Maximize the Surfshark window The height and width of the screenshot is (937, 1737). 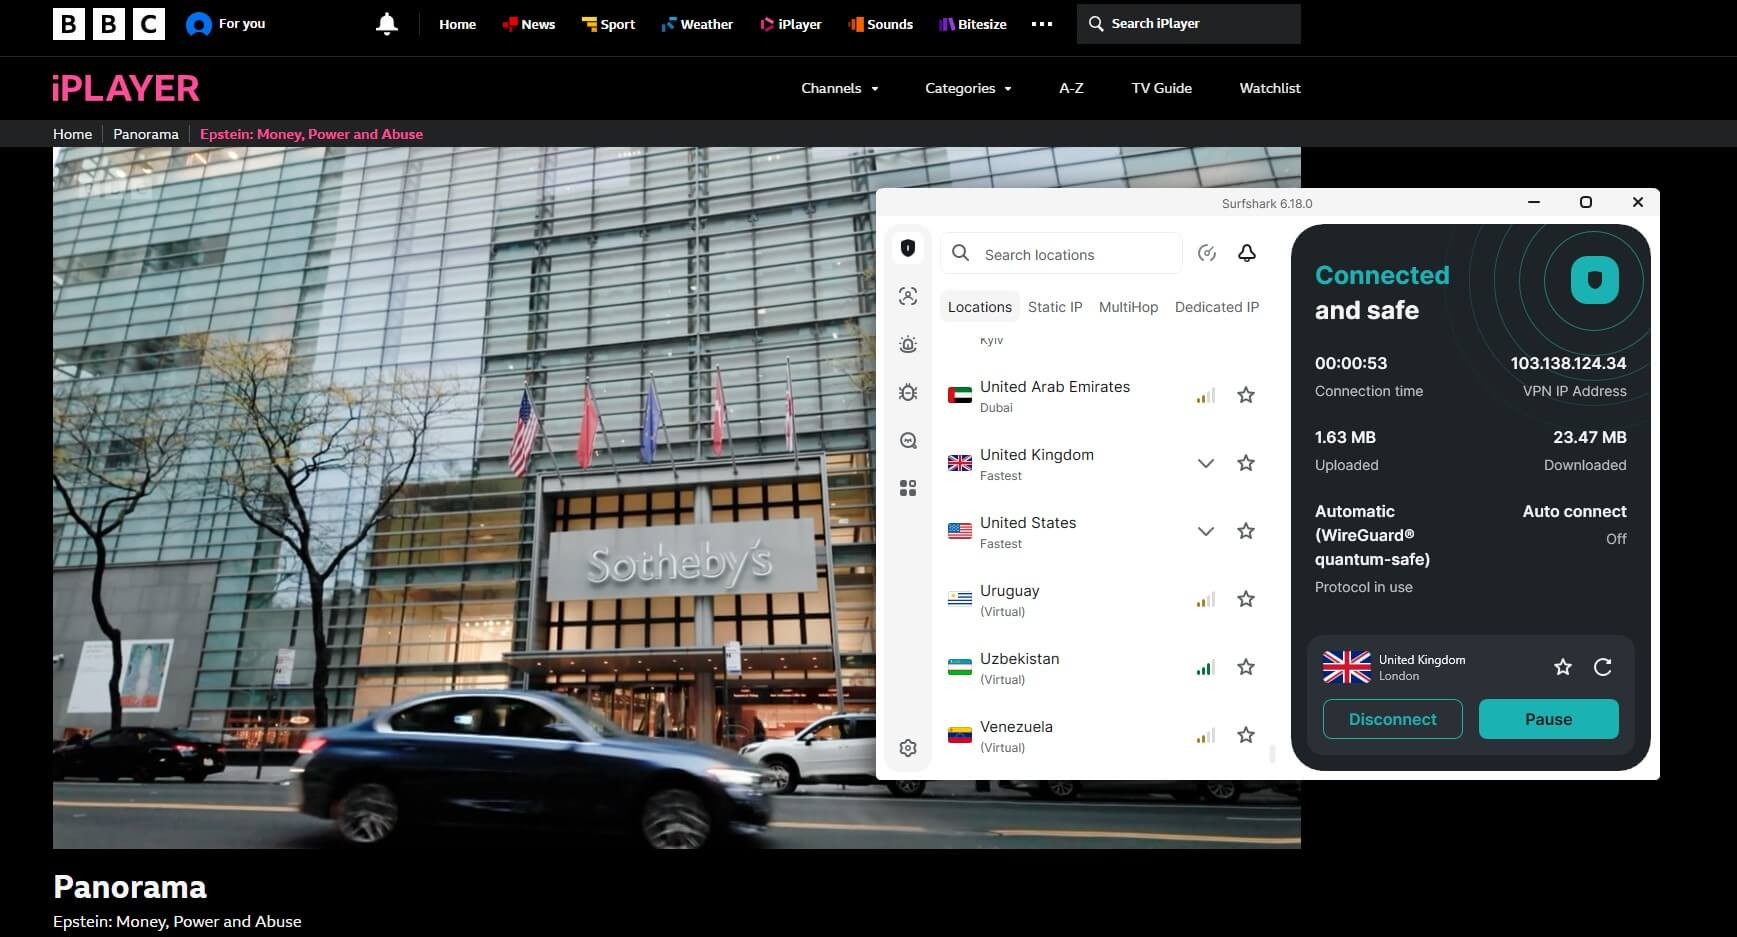pyautogui.click(x=1586, y=202)
